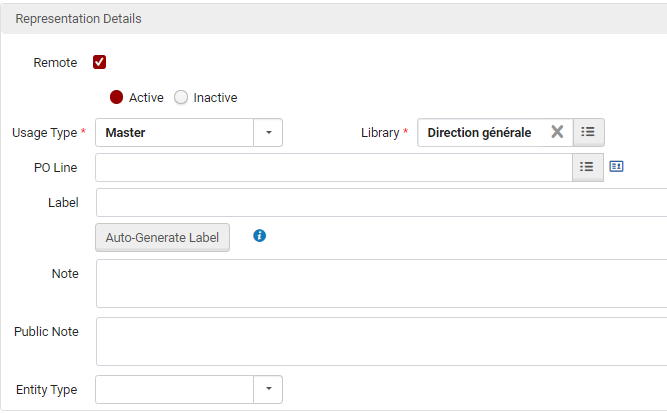This screenshot has width=667, height=413.
Task: Click inside the Label text field
Action: (x=382, y=202)
